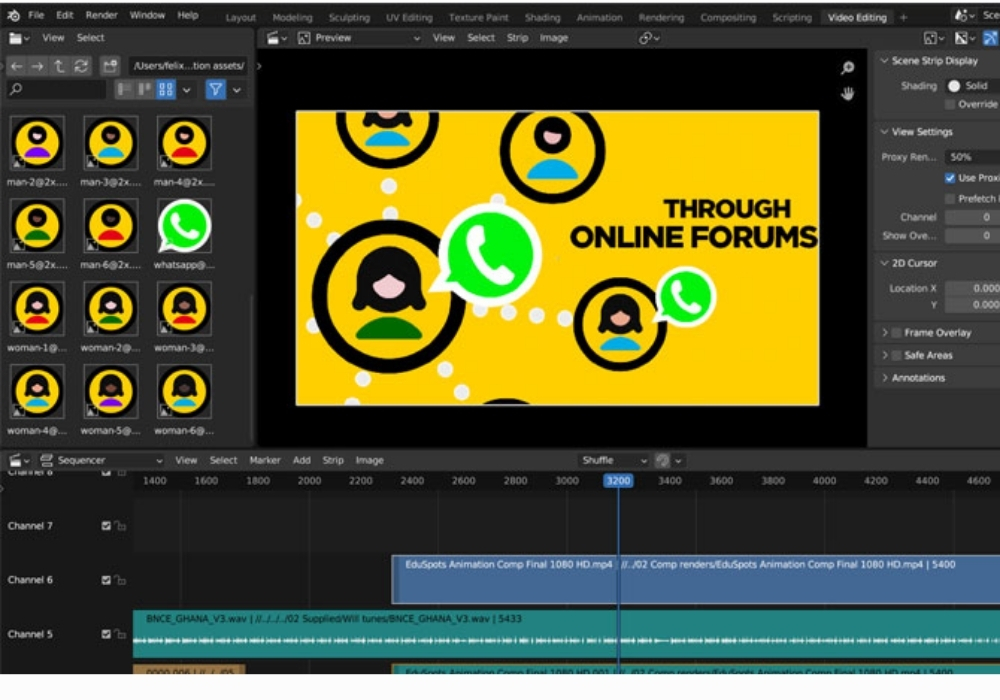1000x700 pixels.
Task: Enable Prefetch checkbox
Action: [x=950, y=199]
